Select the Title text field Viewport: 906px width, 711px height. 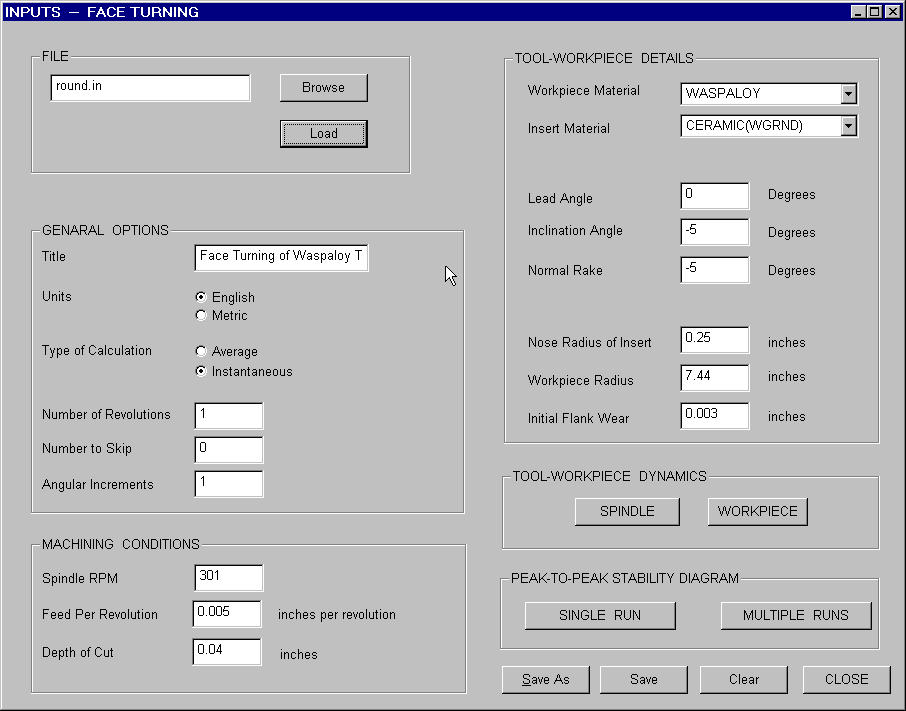[281, 257]
